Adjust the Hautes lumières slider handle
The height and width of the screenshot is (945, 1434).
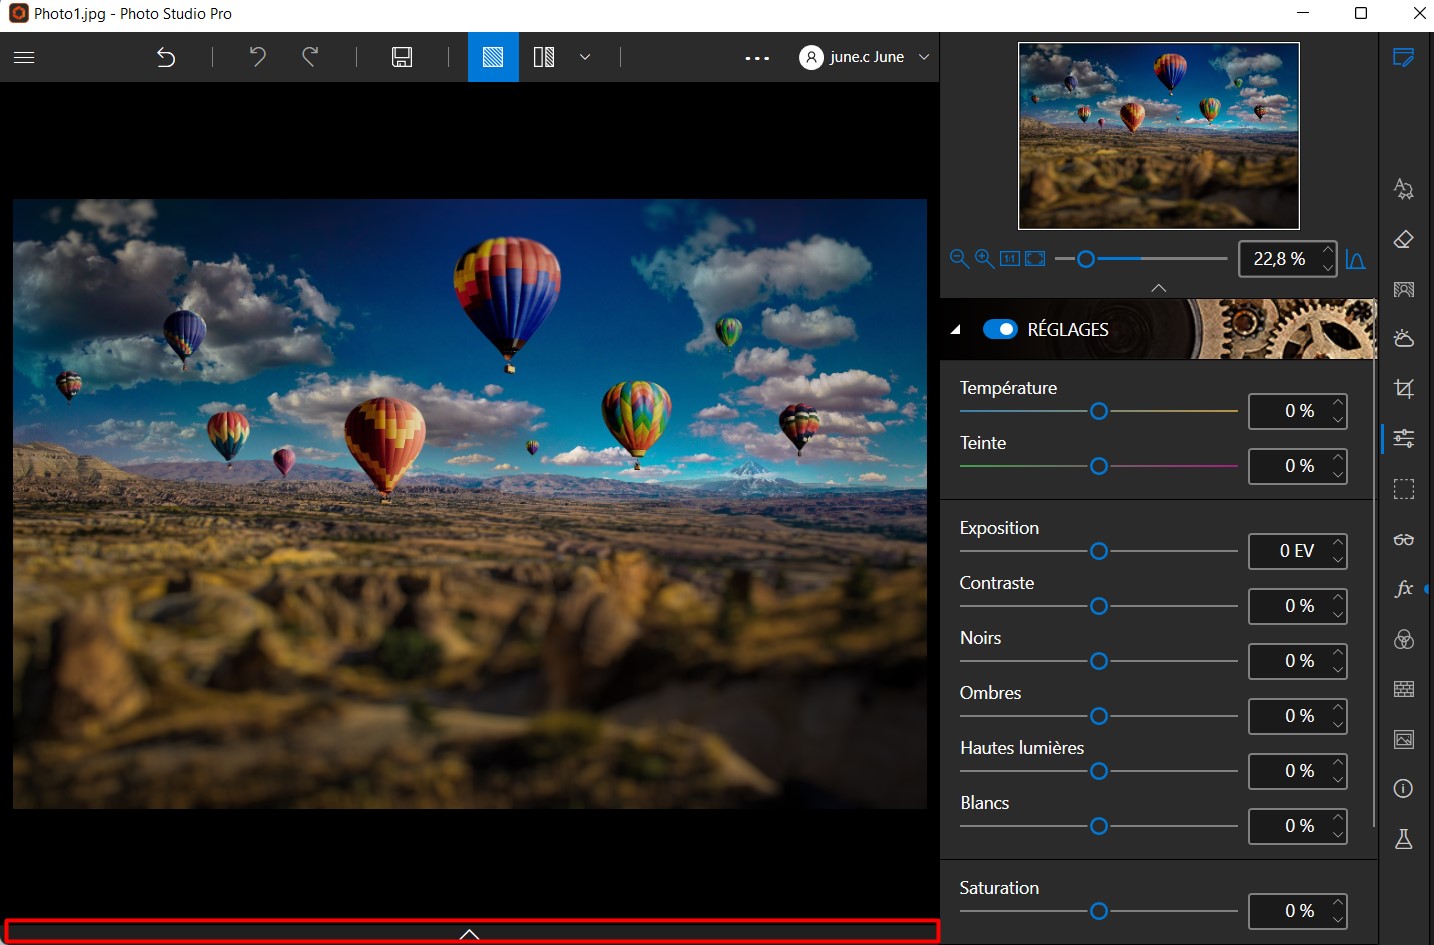click(1099, 771)
